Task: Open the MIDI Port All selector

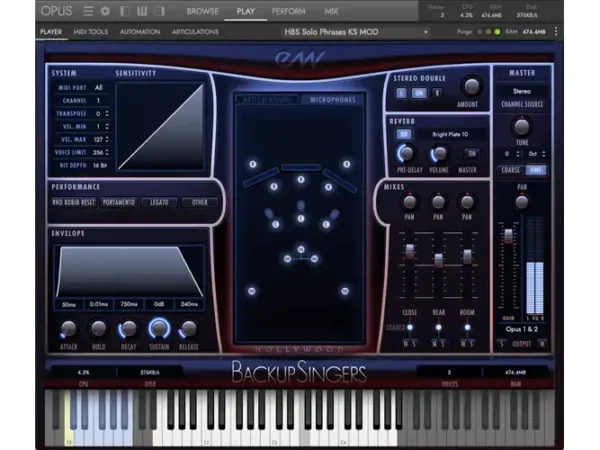Action: (x=99, y=88)
